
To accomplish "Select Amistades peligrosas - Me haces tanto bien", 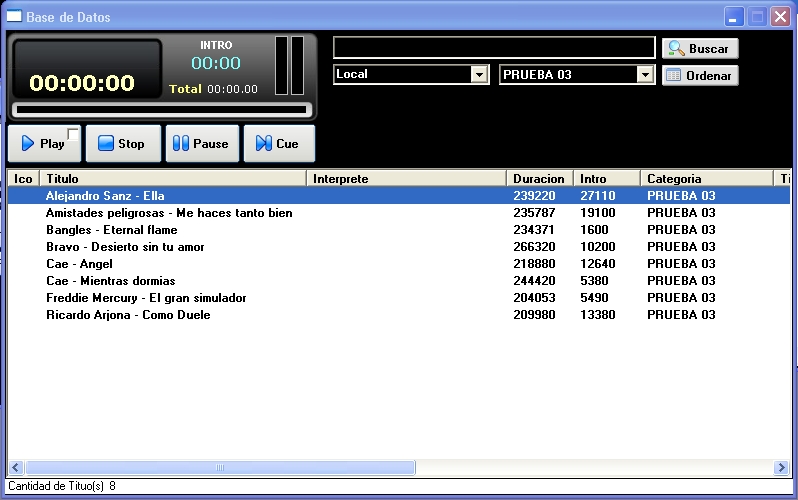I will coord(398,213).
